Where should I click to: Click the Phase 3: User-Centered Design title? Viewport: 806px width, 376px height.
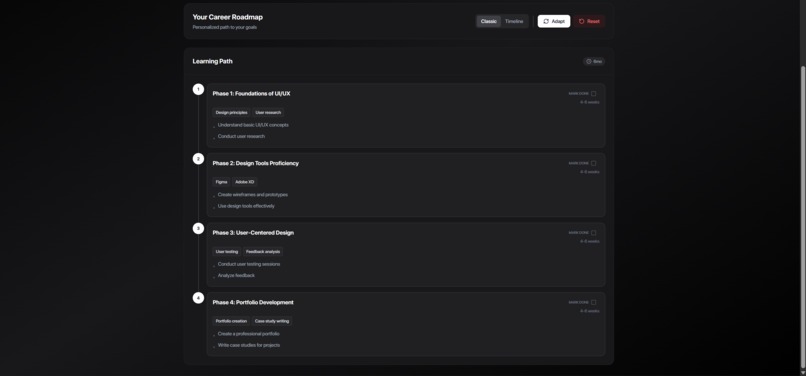(x=253, y=232)
